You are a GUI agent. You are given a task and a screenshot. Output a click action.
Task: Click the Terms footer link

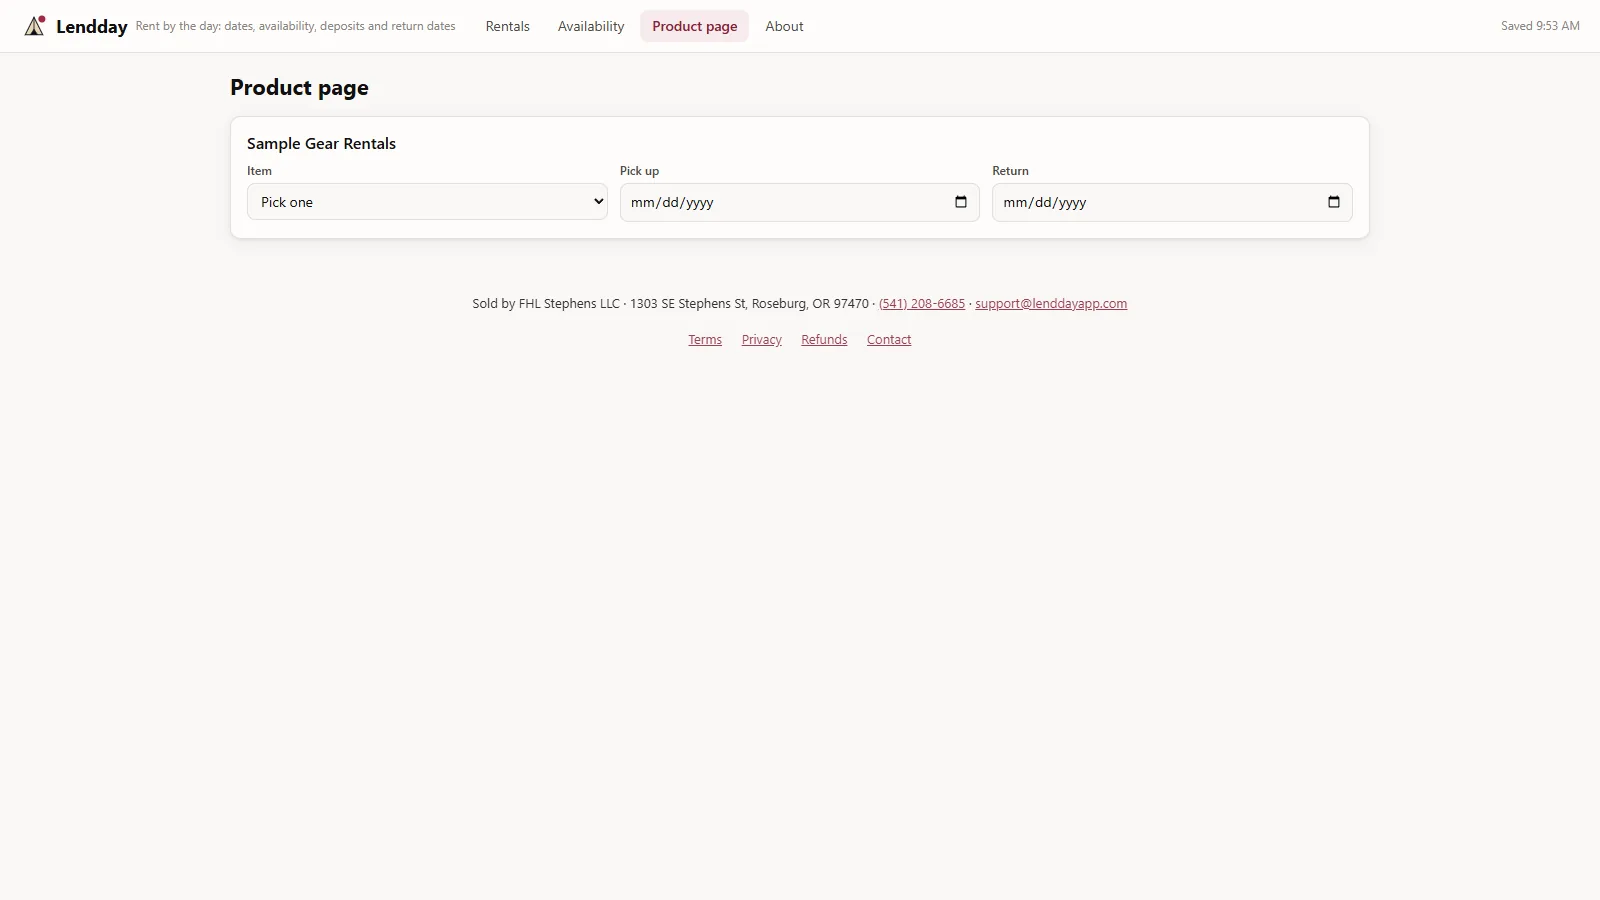tap(705, 340)
